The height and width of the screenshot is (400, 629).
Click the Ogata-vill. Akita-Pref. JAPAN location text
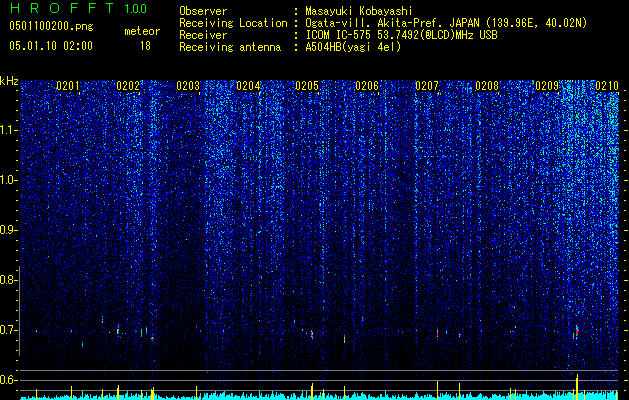pyautogui.click(x=446, y=23)
